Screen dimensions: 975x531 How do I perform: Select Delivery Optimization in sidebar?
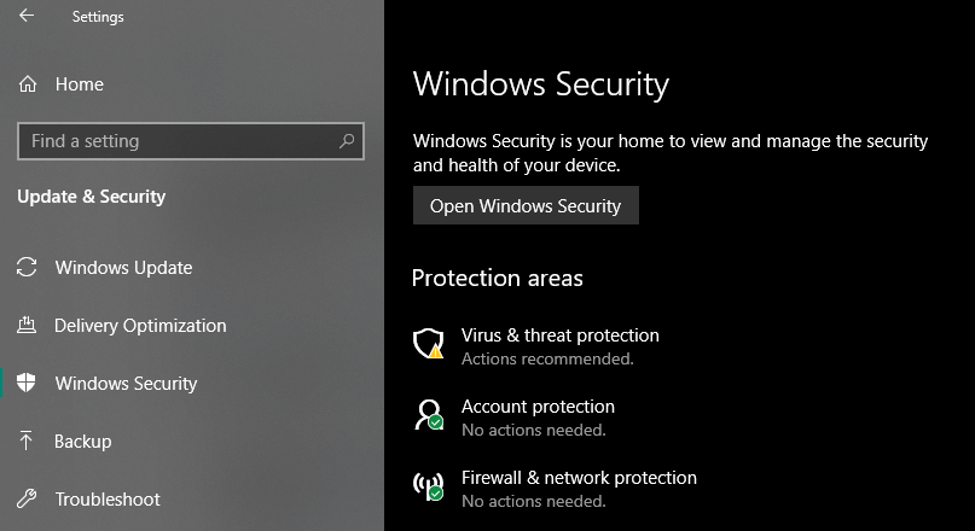(140, 325)
